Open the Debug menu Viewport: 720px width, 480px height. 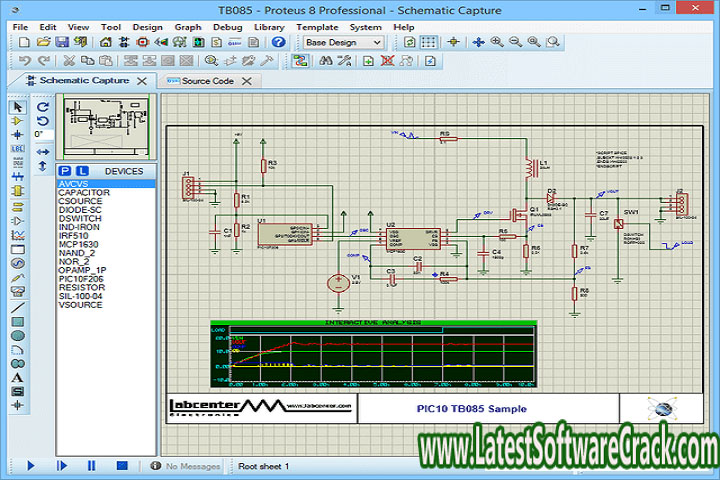coord(227,26)
